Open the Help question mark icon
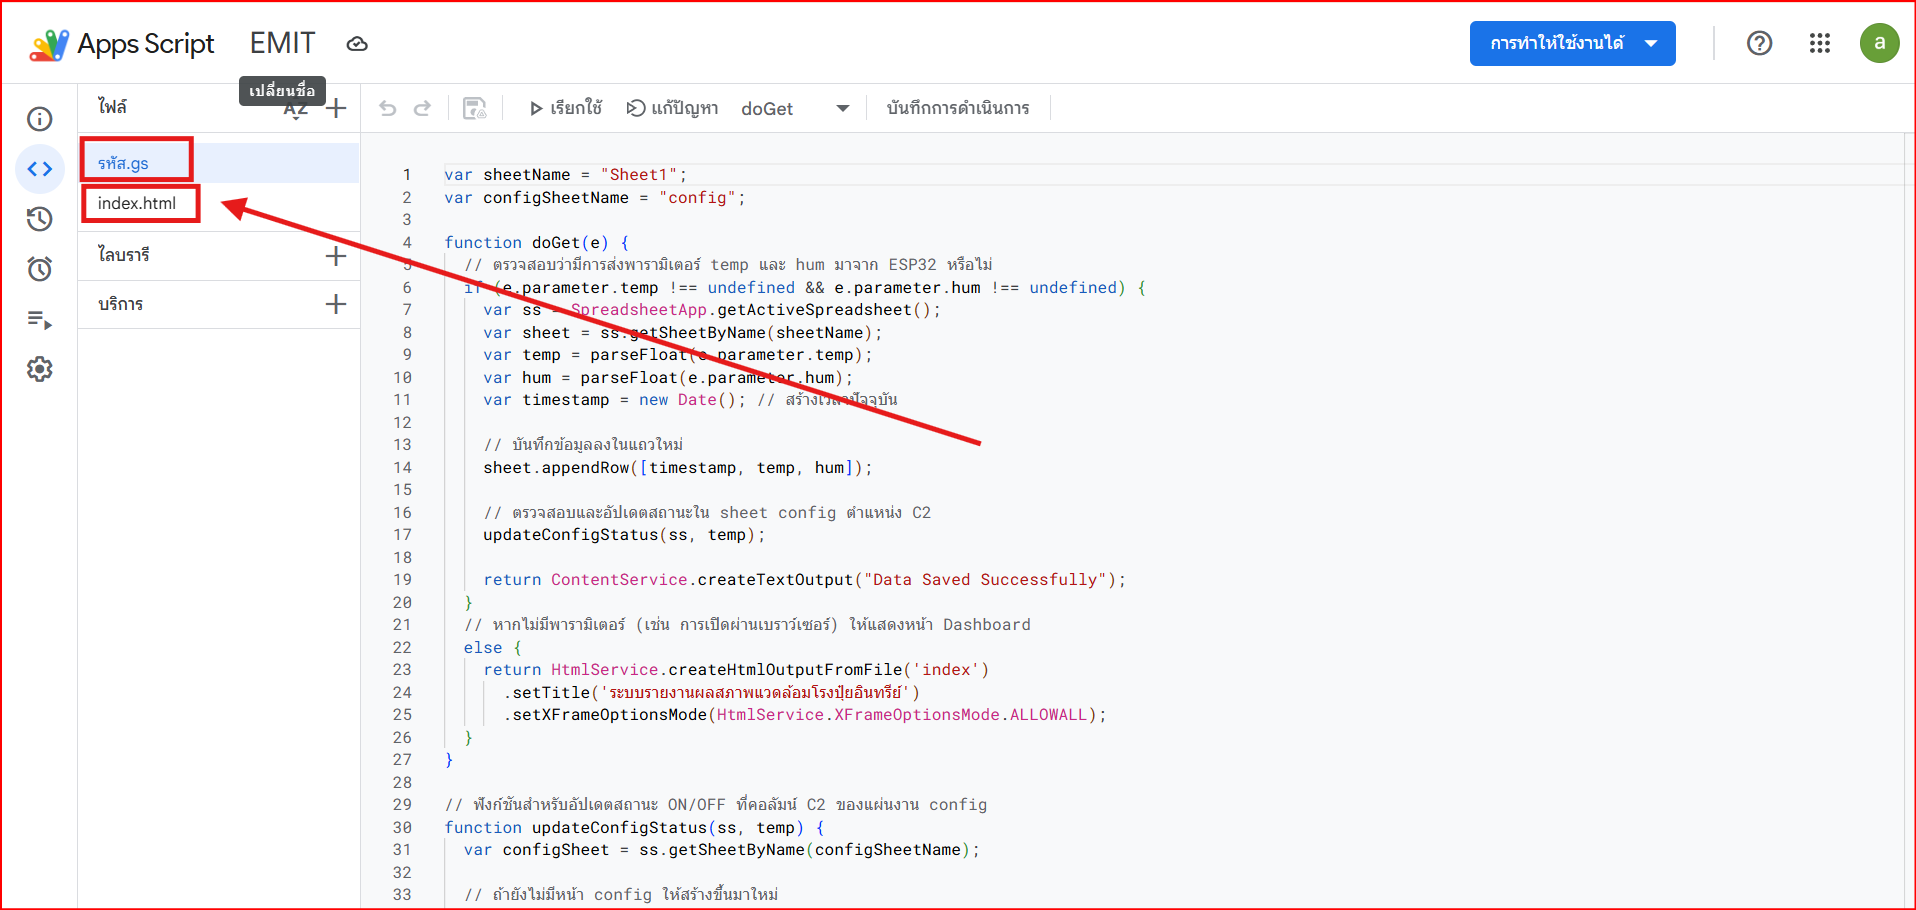1916x910 pixels. point(1760,43)
